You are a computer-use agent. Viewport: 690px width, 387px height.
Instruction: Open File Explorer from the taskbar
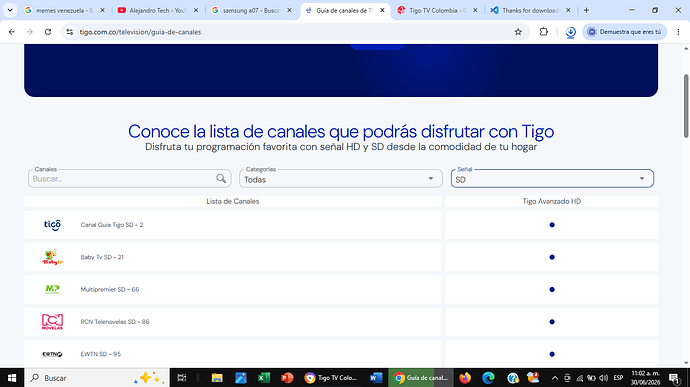click(217, 378)
